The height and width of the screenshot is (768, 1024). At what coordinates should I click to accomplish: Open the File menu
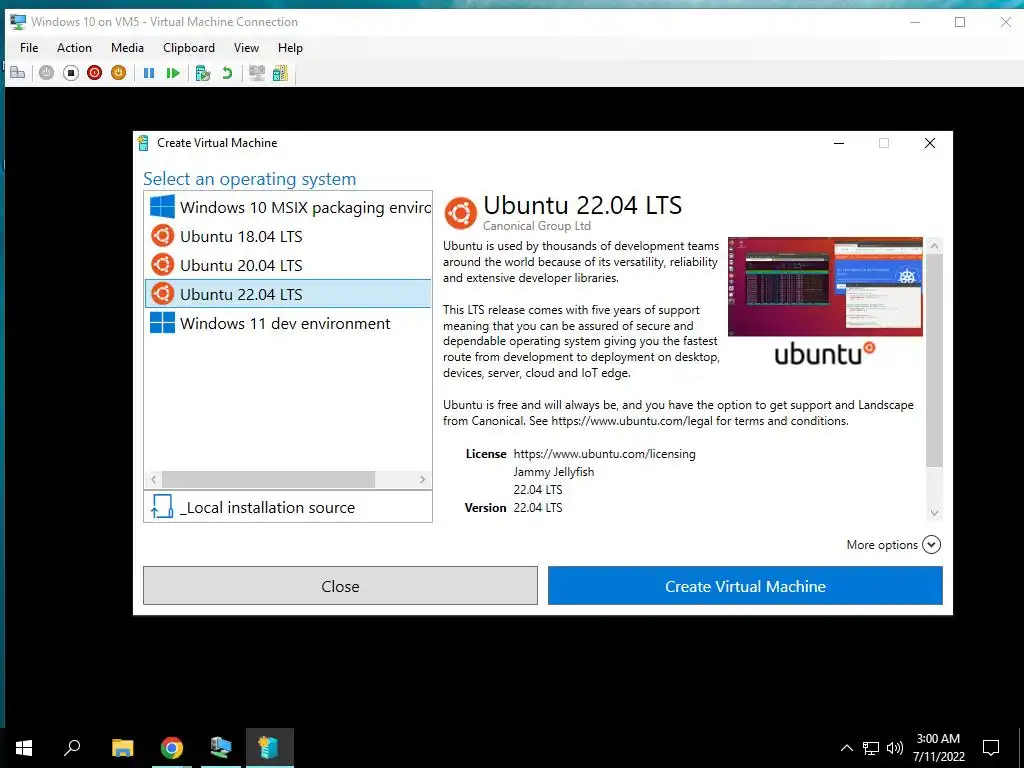point(29,48)
